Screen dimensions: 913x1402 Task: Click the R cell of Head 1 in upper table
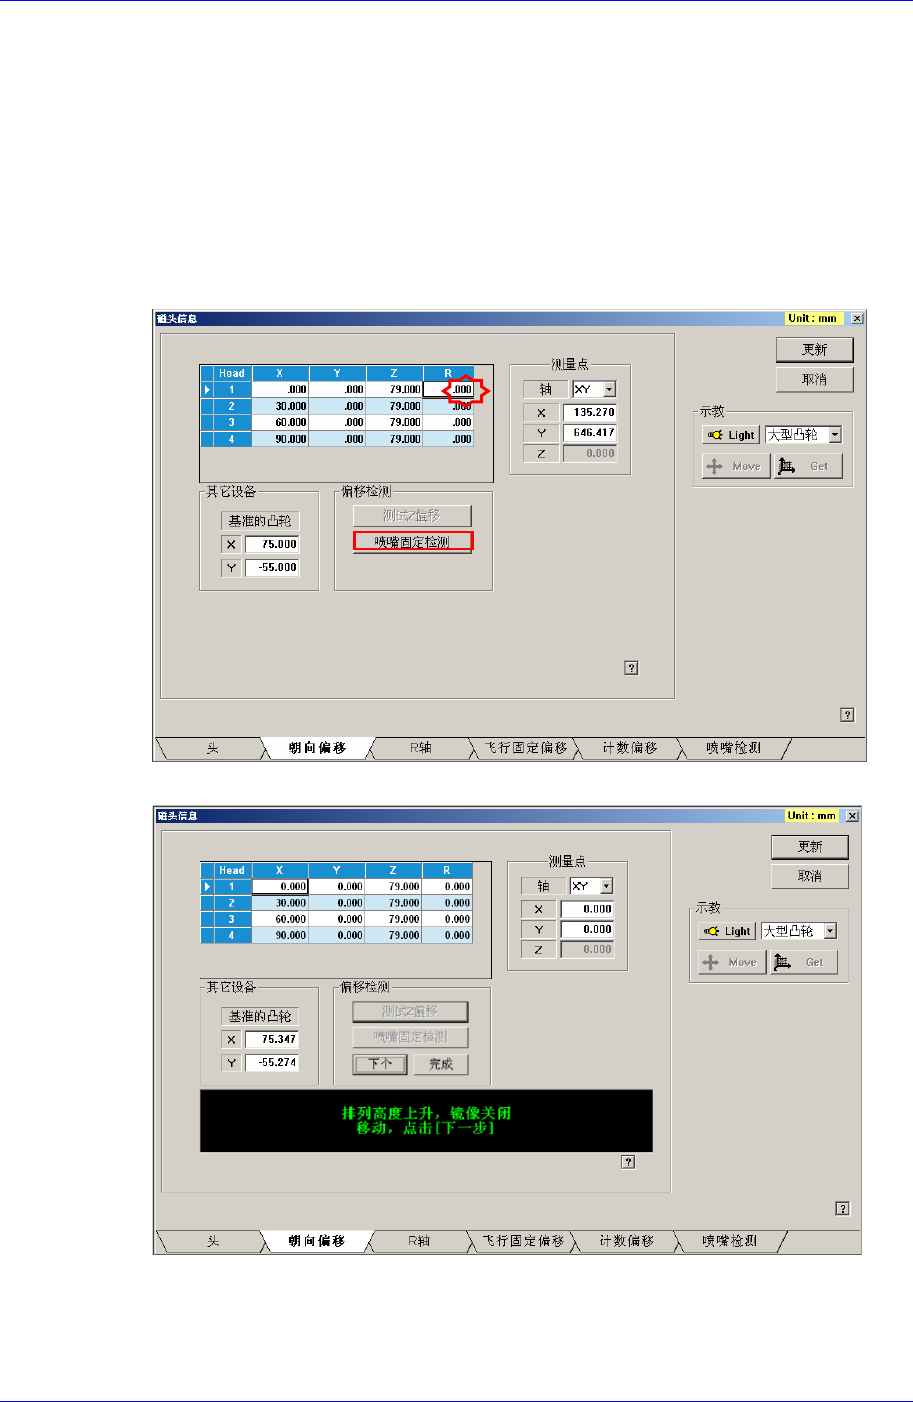click(x=448, y=390)
